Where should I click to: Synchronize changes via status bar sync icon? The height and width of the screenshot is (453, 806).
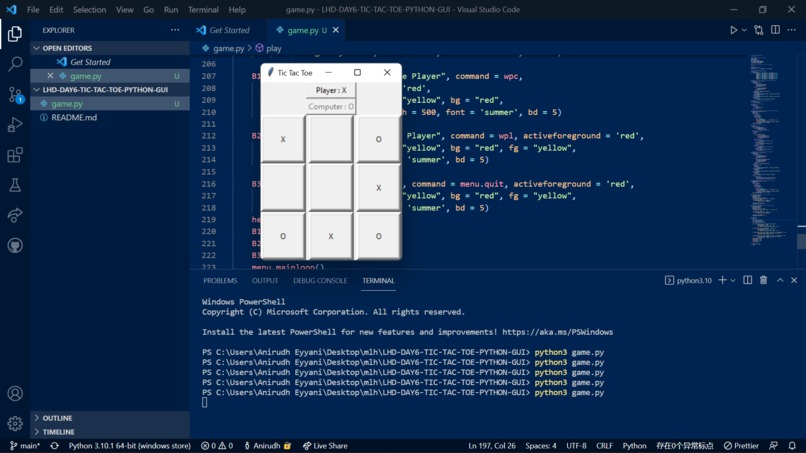54,446
